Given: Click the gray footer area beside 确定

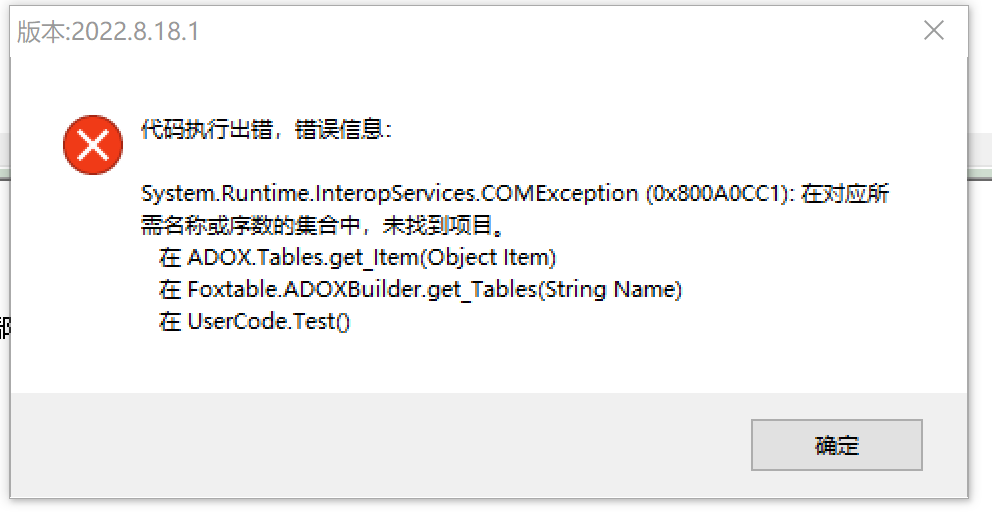Looking at the screenshot, I should (380, 445).
